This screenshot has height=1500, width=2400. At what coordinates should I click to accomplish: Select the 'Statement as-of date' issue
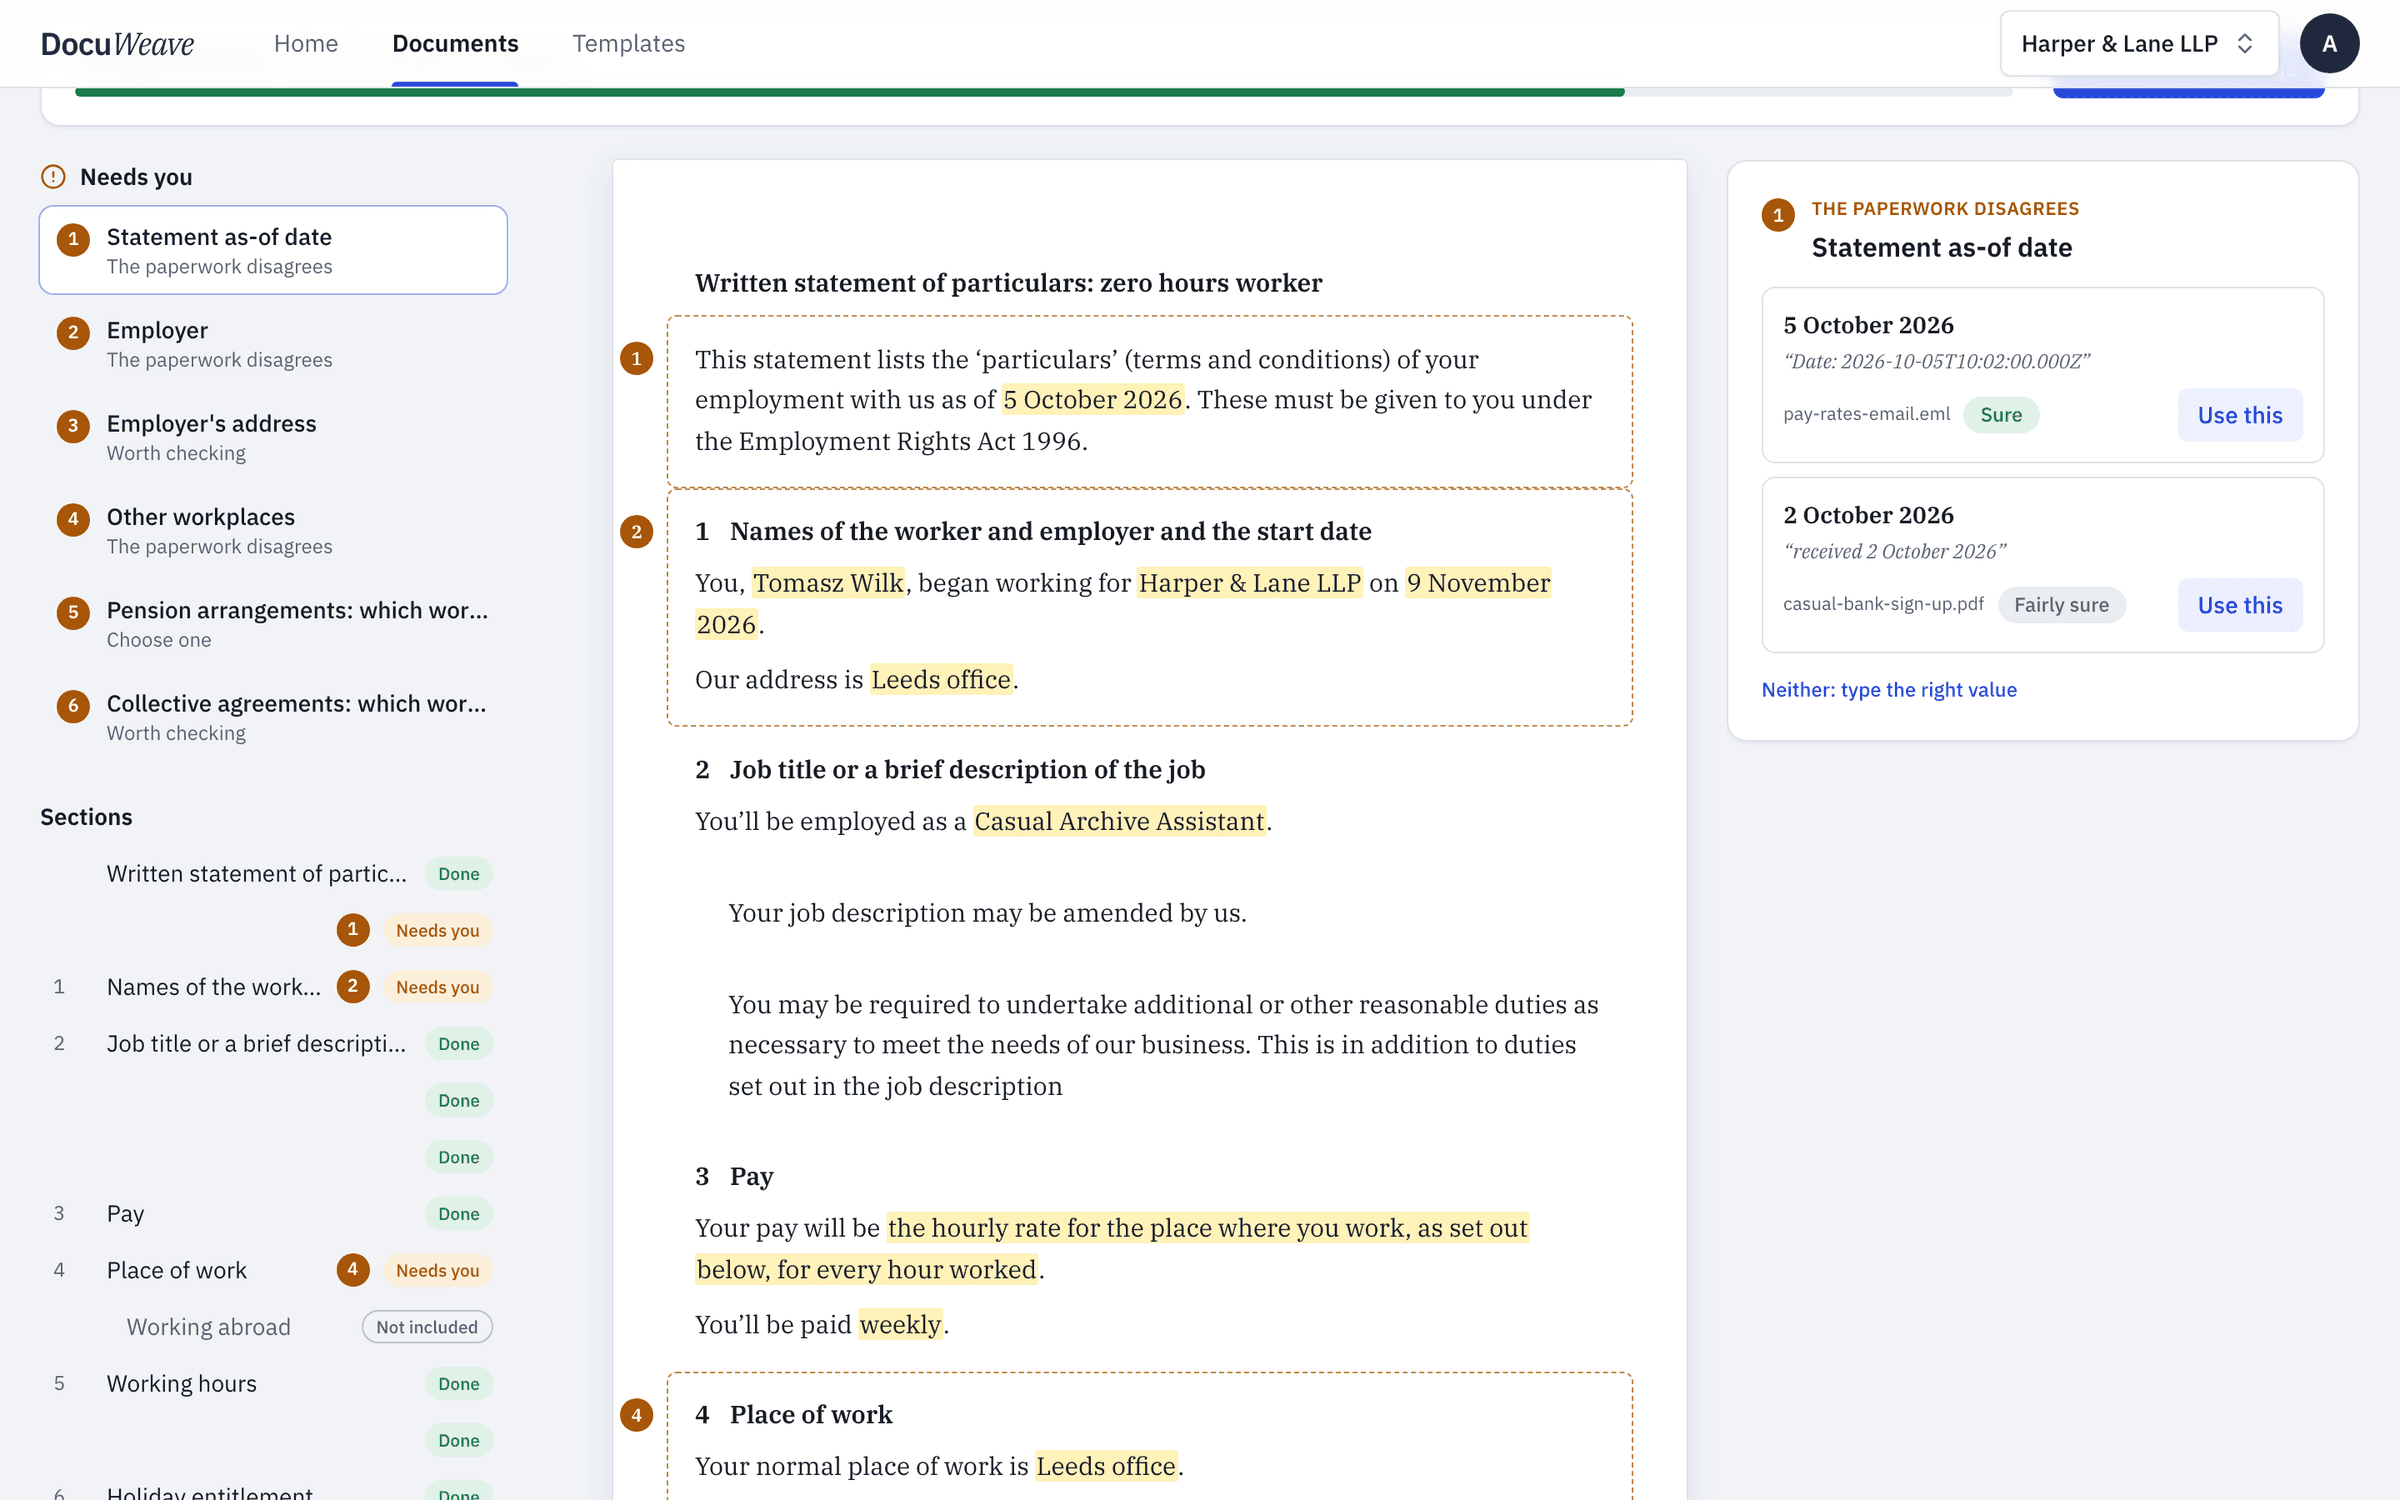273,250
